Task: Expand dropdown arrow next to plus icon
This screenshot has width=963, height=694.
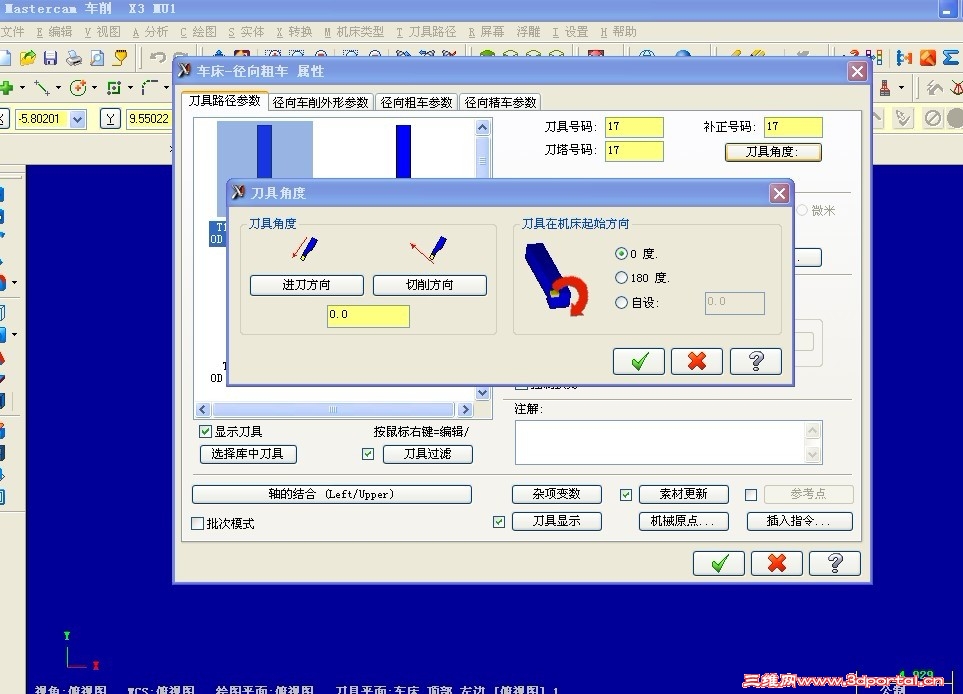Action: click(x=23, y=88)
